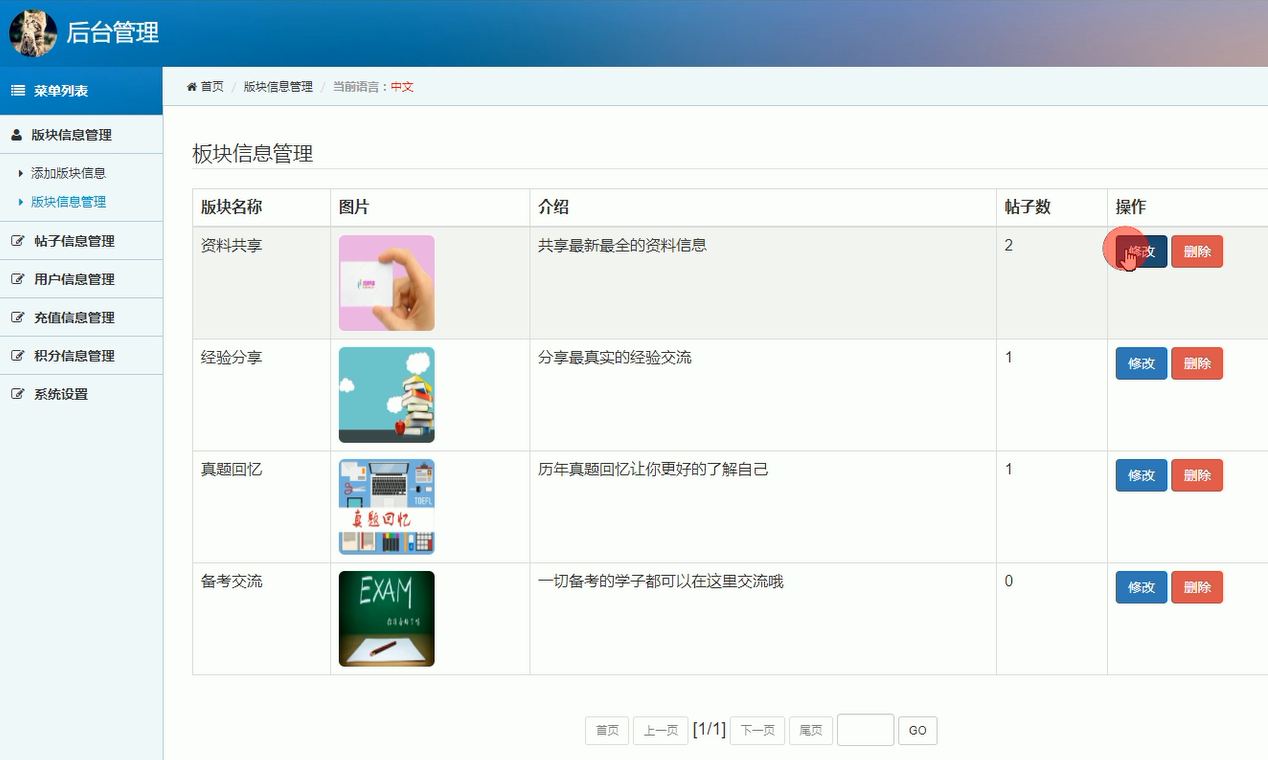Click edit icon beside 系统设置
The image size is (1268, 760).
pos(17,394)
